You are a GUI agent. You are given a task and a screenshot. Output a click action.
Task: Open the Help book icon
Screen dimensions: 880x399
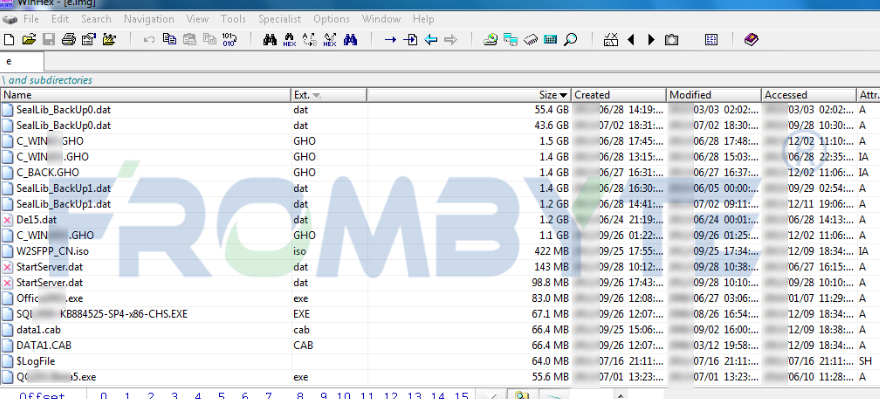click(x=751, y=40)
